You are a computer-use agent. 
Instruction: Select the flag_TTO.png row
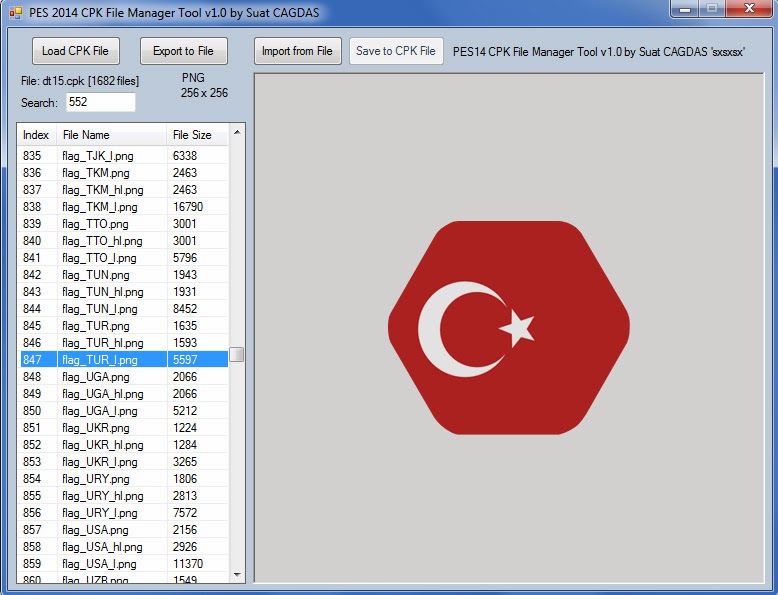pyautogui.click(x=124, y=224)
